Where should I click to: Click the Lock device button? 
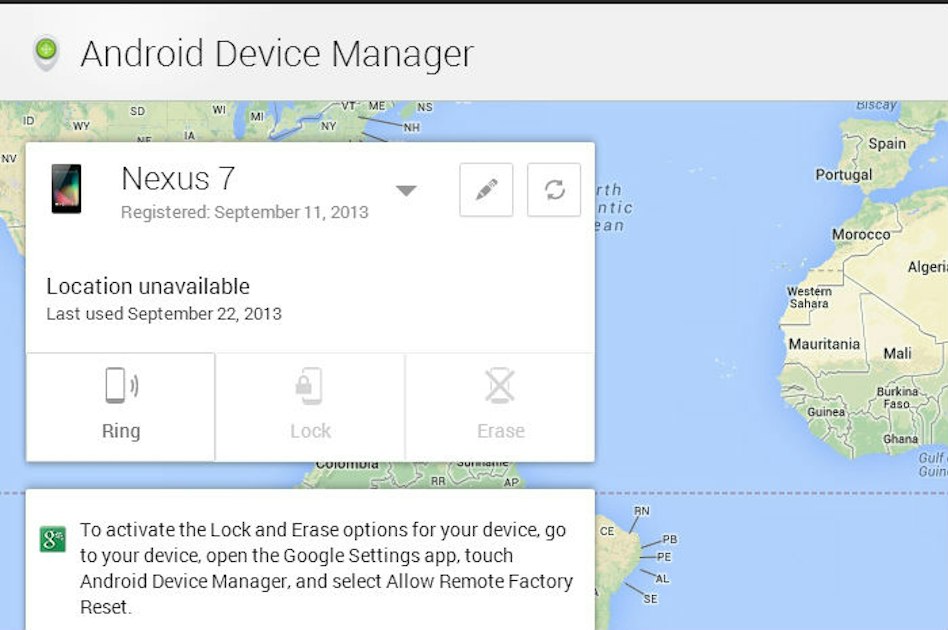(x=310, y=407)
